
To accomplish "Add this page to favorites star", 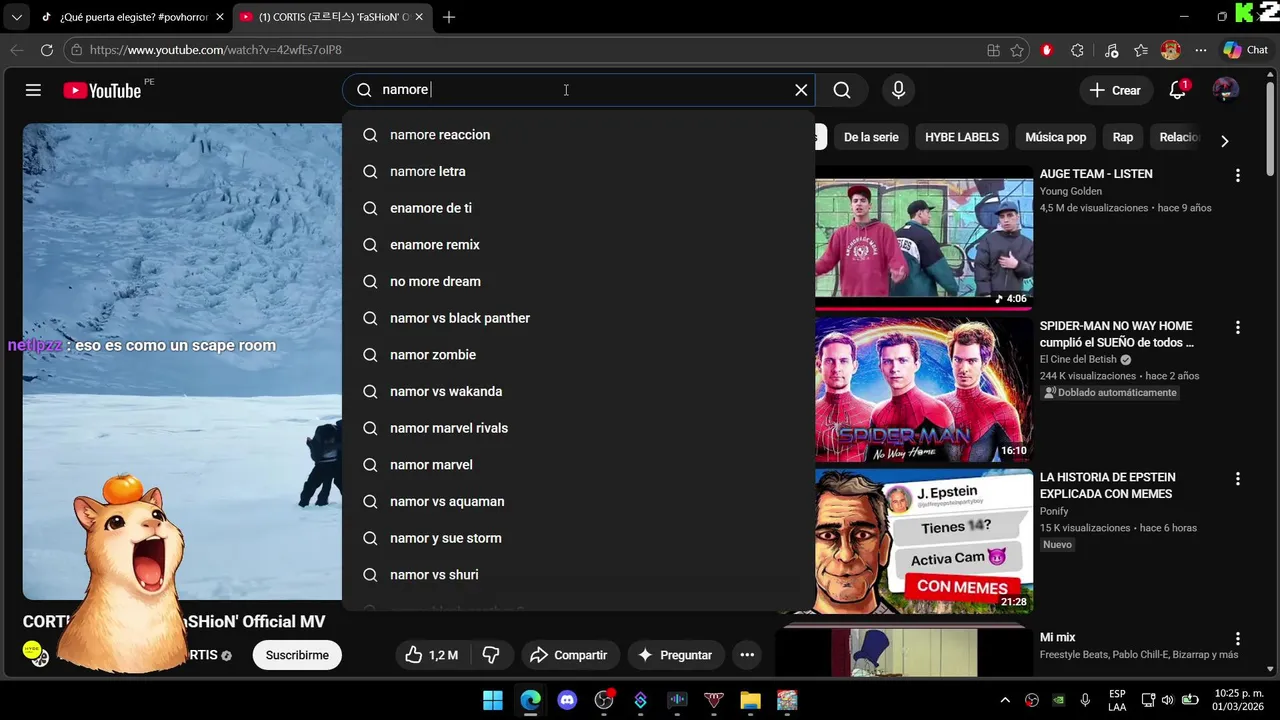I will [x=1017, y=50].
